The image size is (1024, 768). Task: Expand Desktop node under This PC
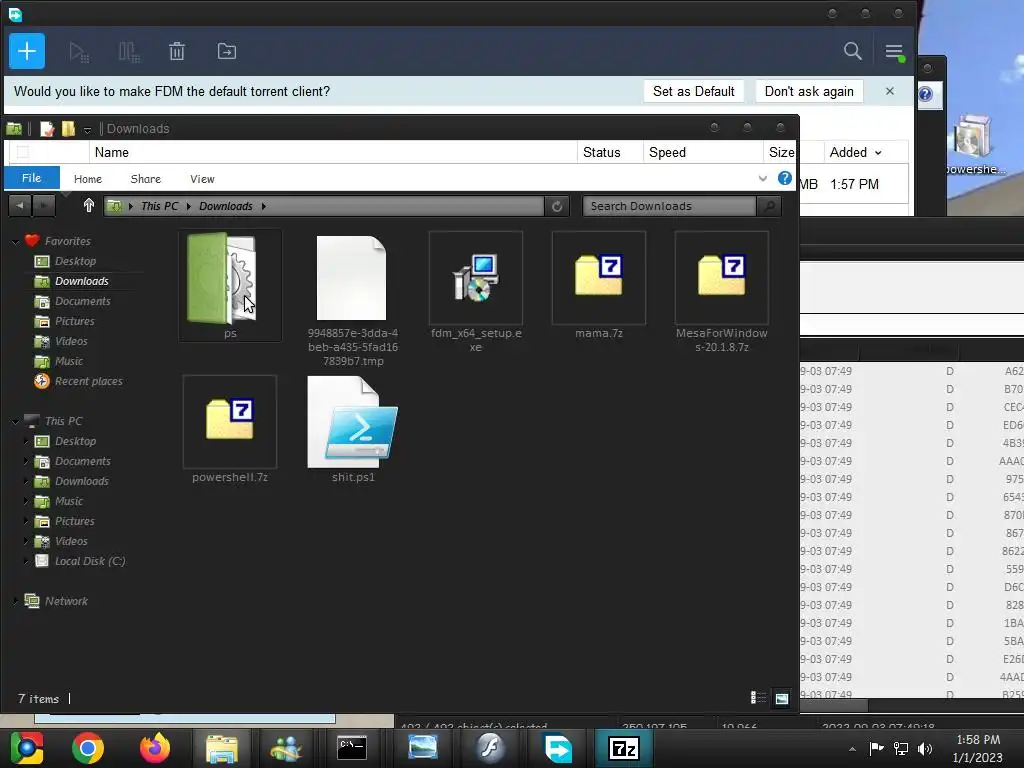pos(27,441)
